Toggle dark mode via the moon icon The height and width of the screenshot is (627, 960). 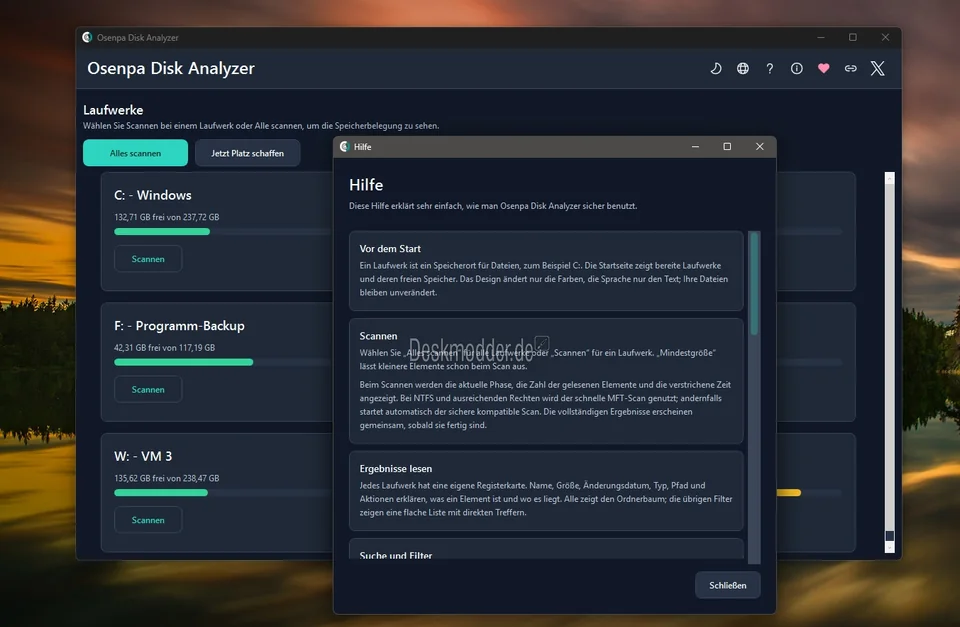(x=716, y=69)
